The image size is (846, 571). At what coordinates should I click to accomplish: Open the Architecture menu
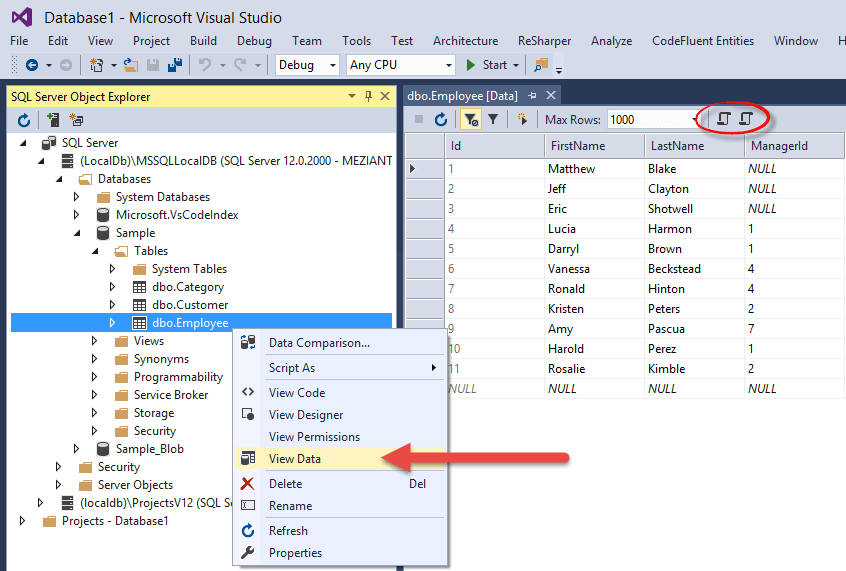466,41
